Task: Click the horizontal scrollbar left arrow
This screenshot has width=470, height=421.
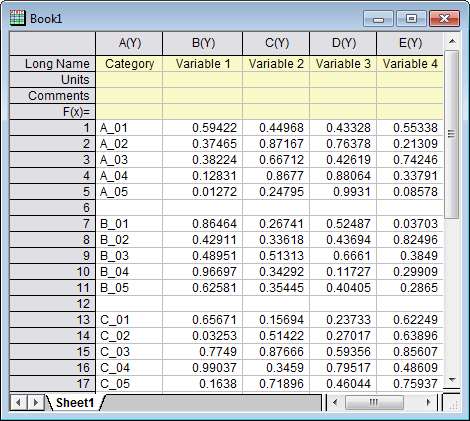Action: pyautogui.click(x=335, y=402)
